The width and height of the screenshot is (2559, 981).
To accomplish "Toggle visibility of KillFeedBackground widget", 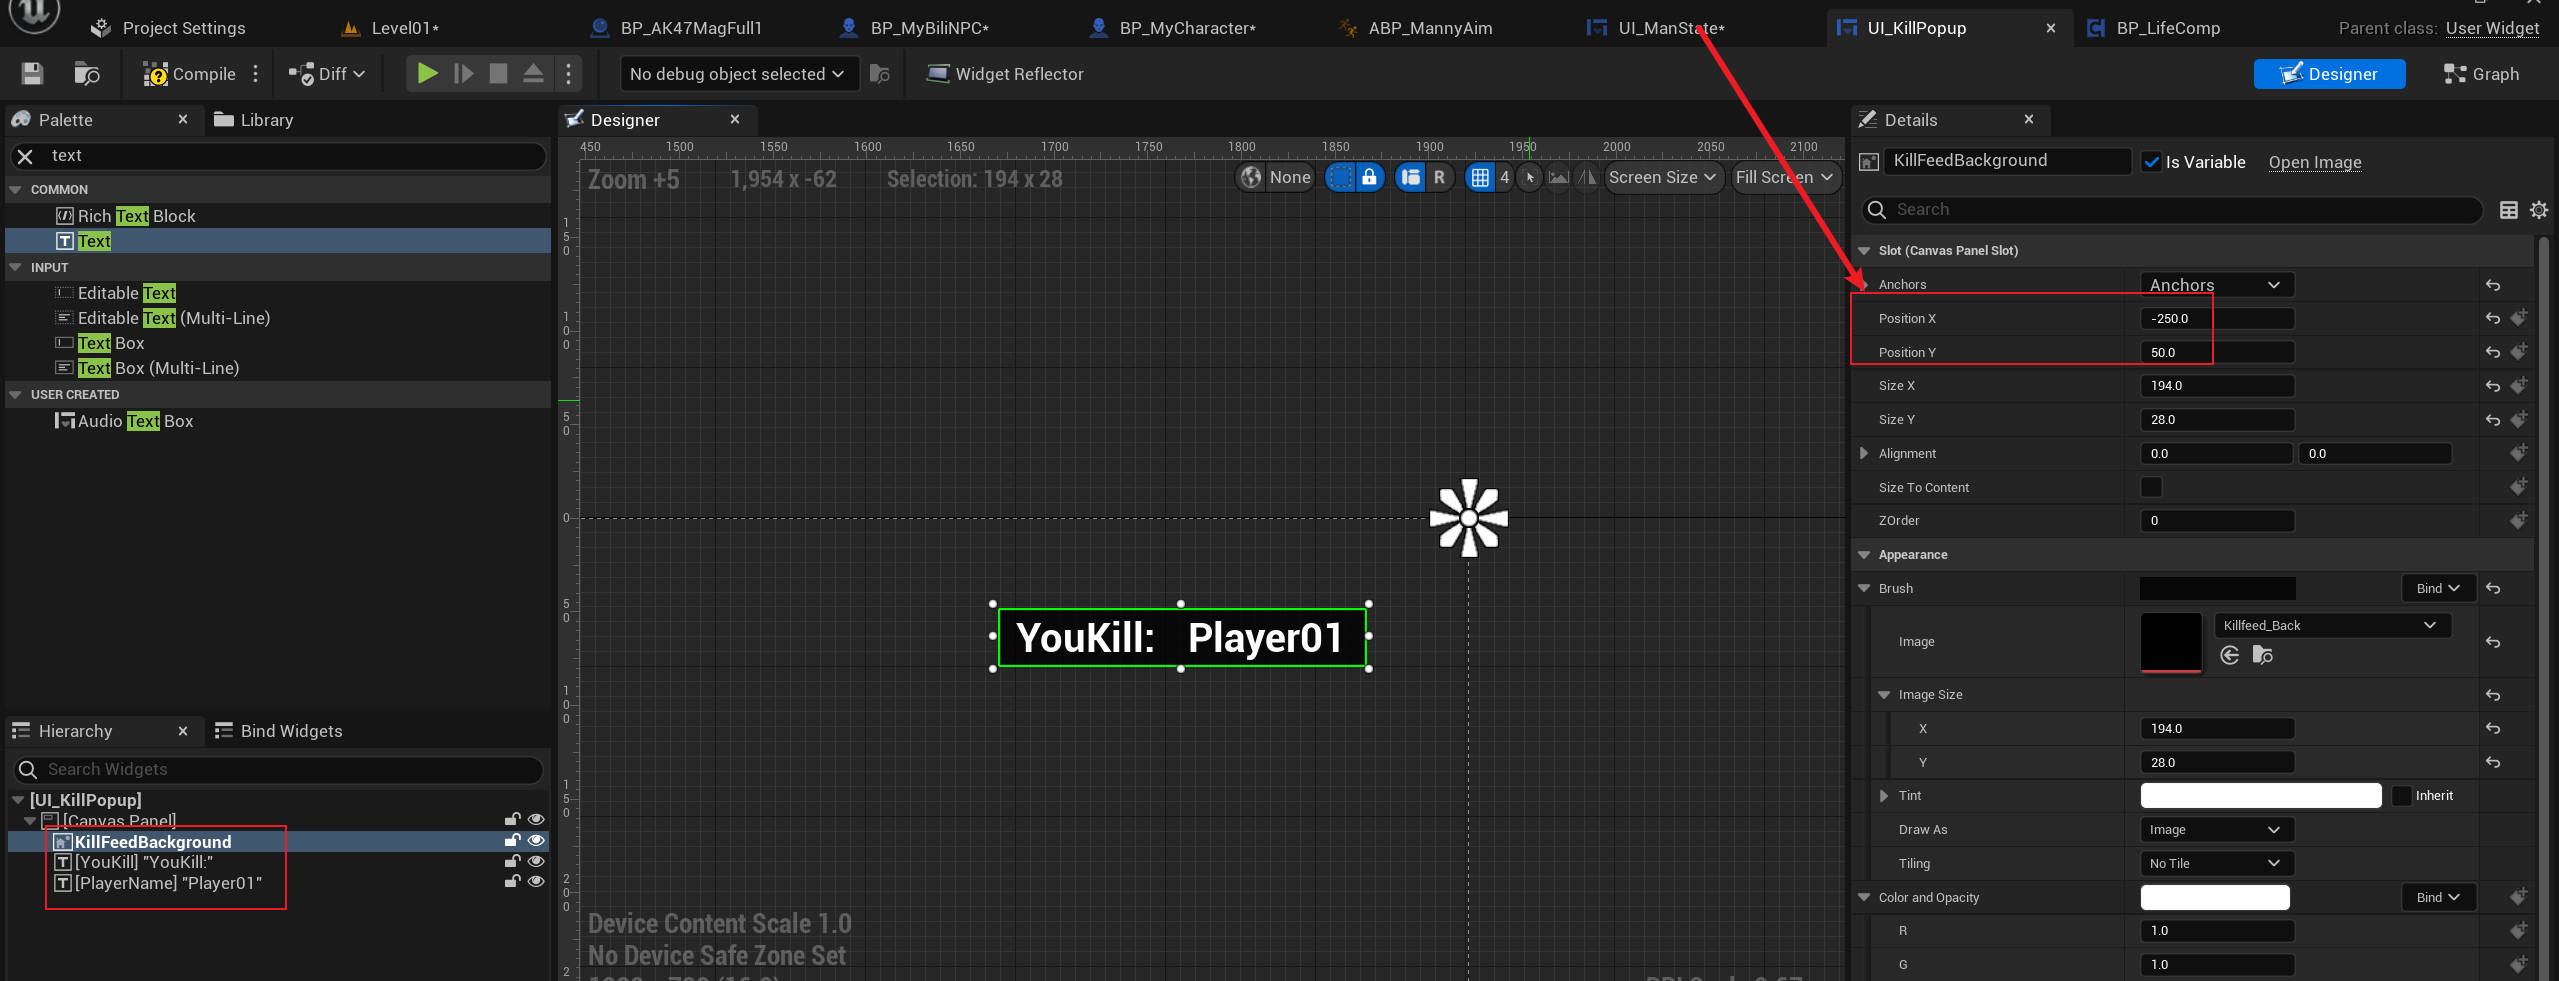I will click(536, 840).
